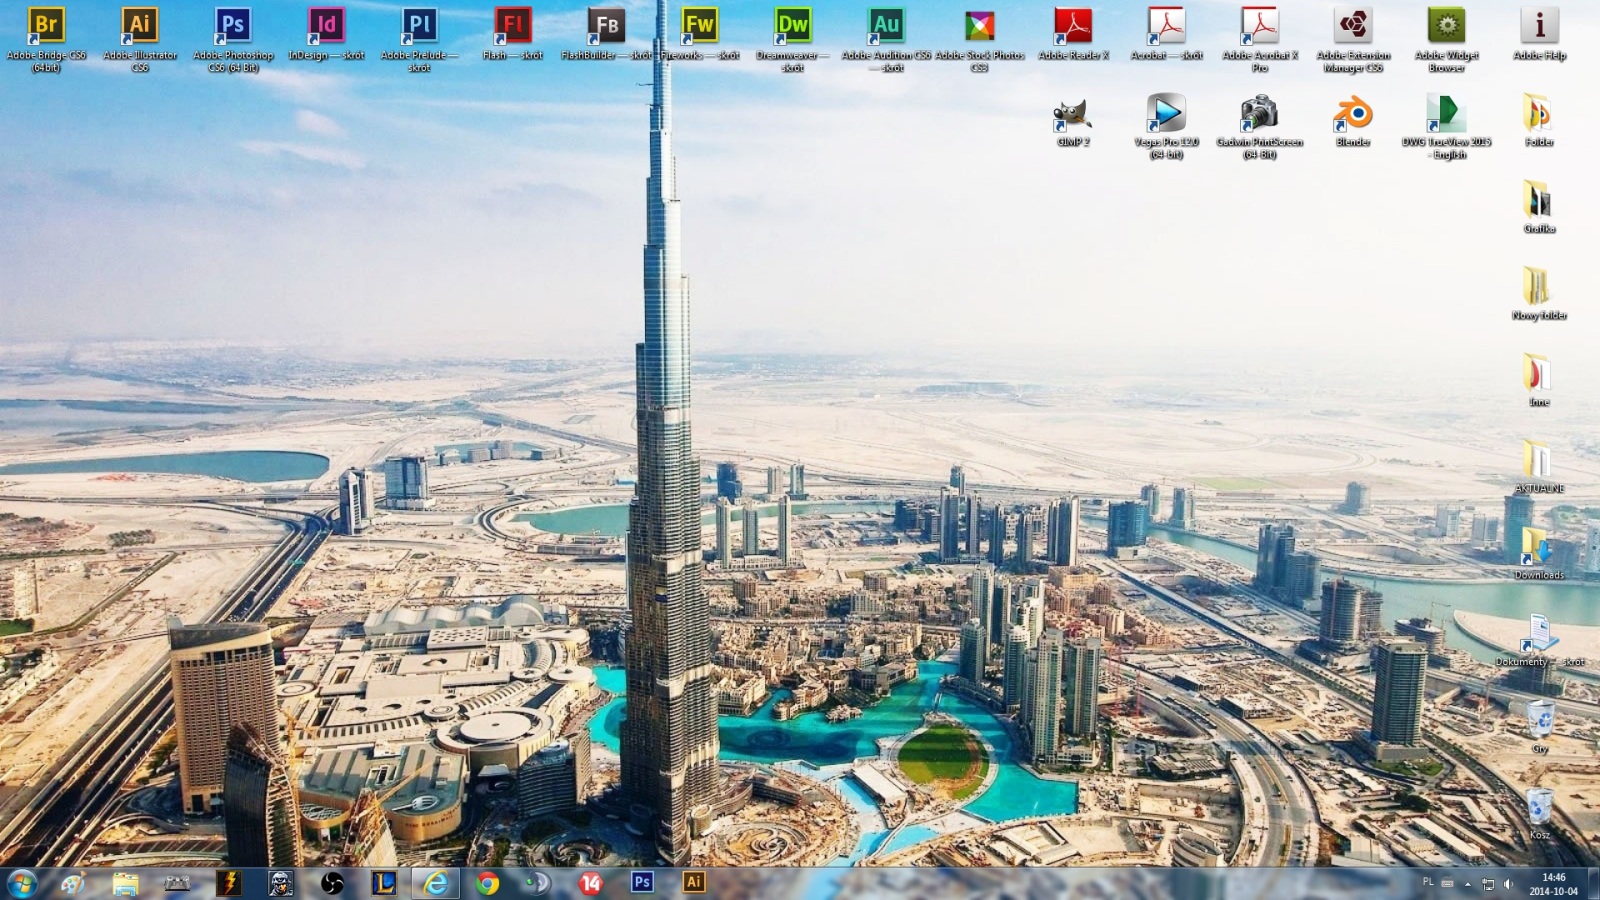
Task: Open Google Chrome from the taskbar
Action: 487,883
